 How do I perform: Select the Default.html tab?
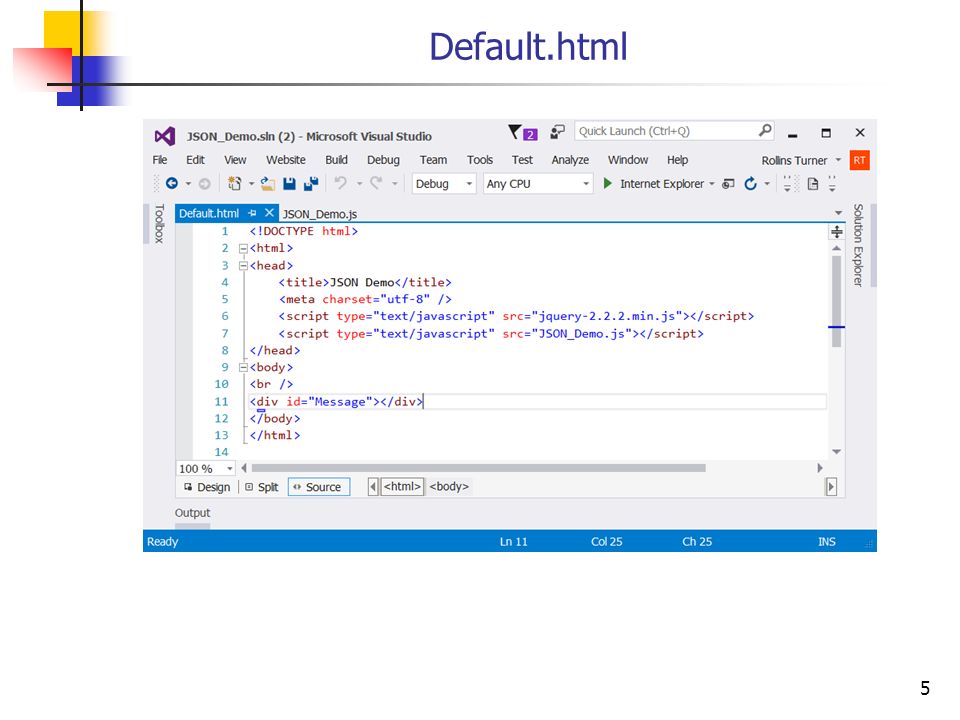pyautogui.click(x=209, y=213)
